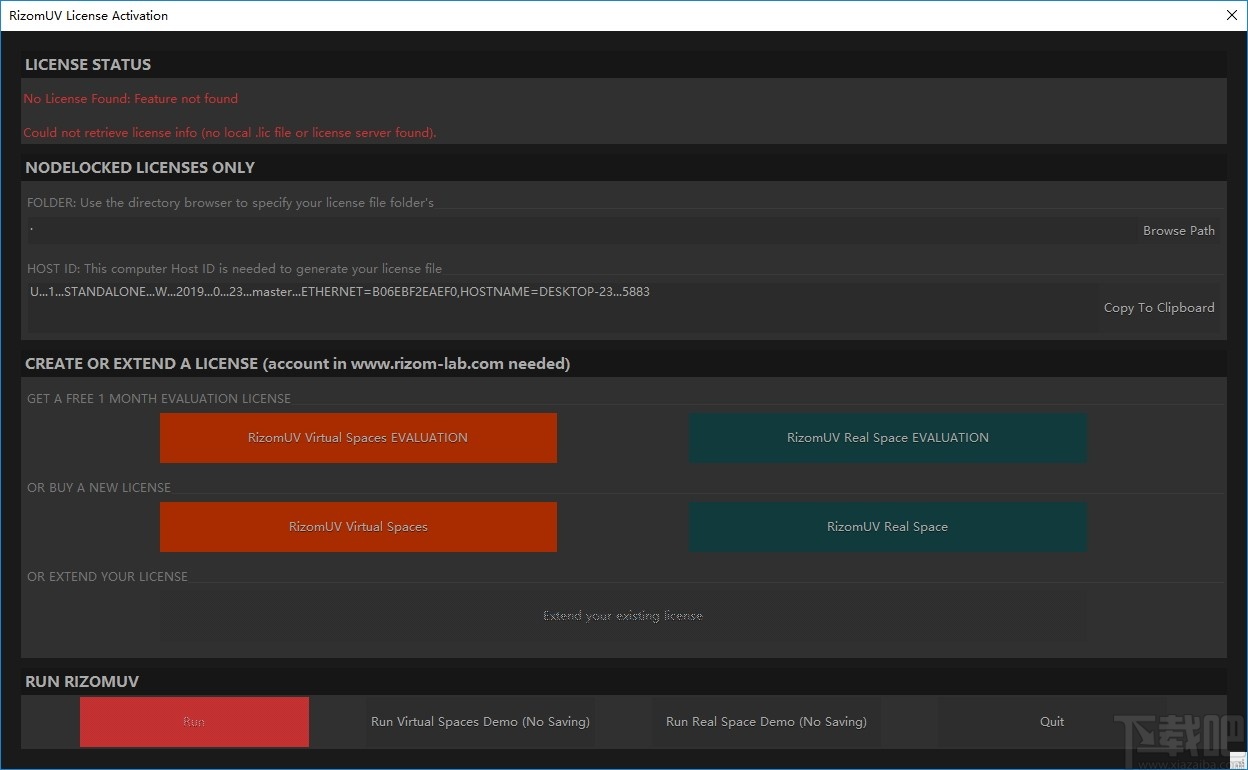Click the FOLDER directory browser instruction text

coord(231,203)
